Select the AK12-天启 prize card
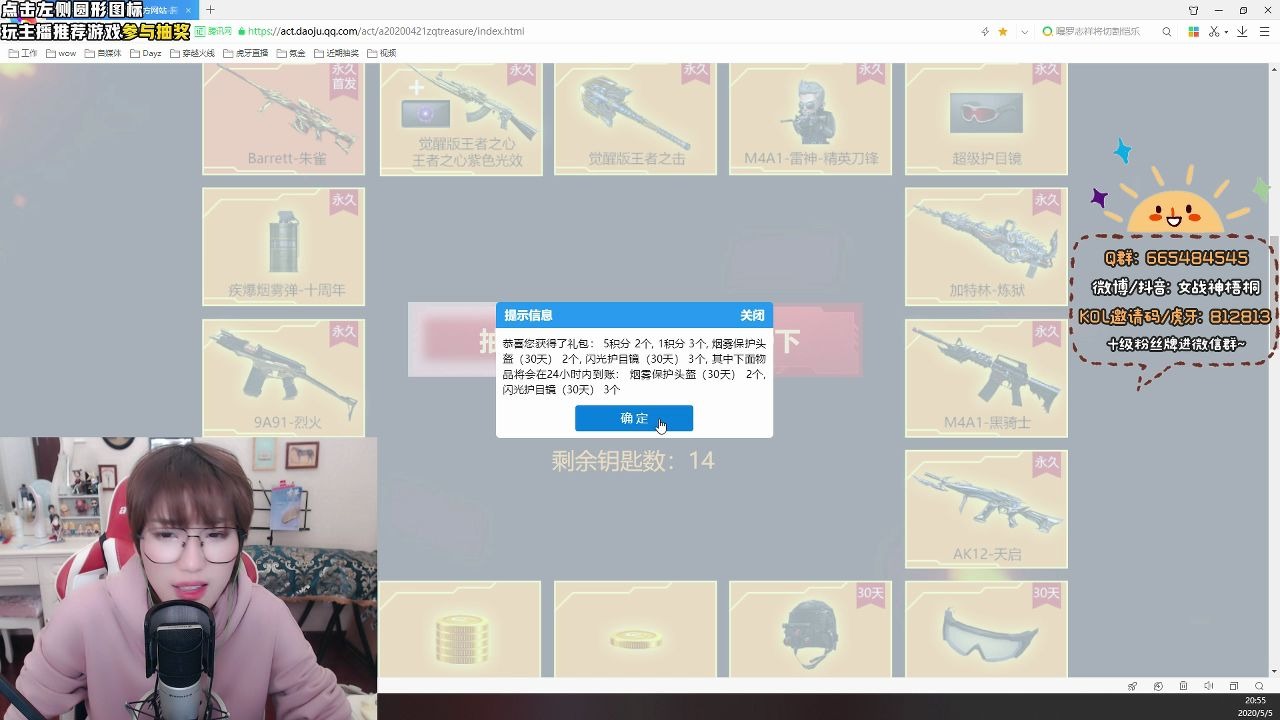 tap(986, 509)
